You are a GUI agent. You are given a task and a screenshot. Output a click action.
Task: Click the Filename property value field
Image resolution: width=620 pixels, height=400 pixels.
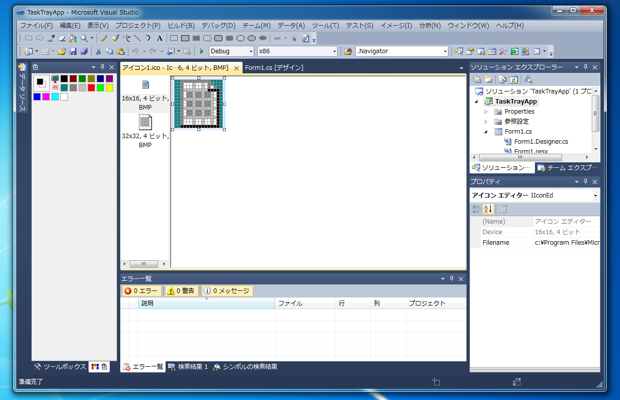566,243
